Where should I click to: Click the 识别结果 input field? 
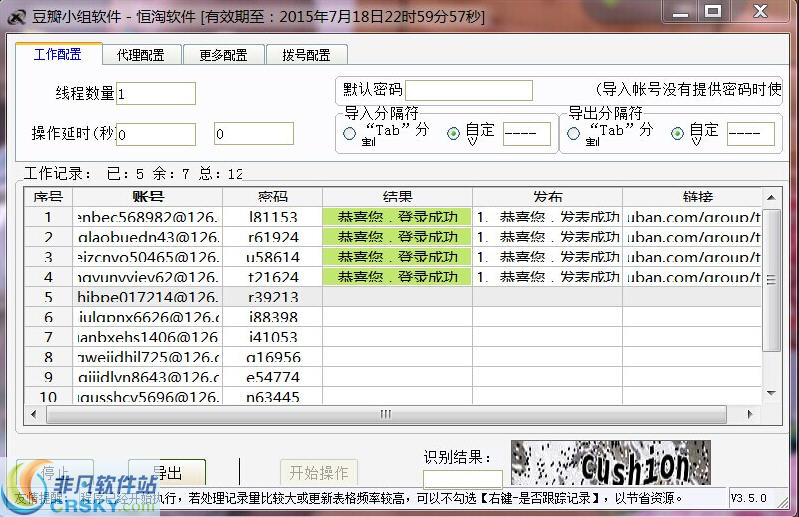[463, 479]
